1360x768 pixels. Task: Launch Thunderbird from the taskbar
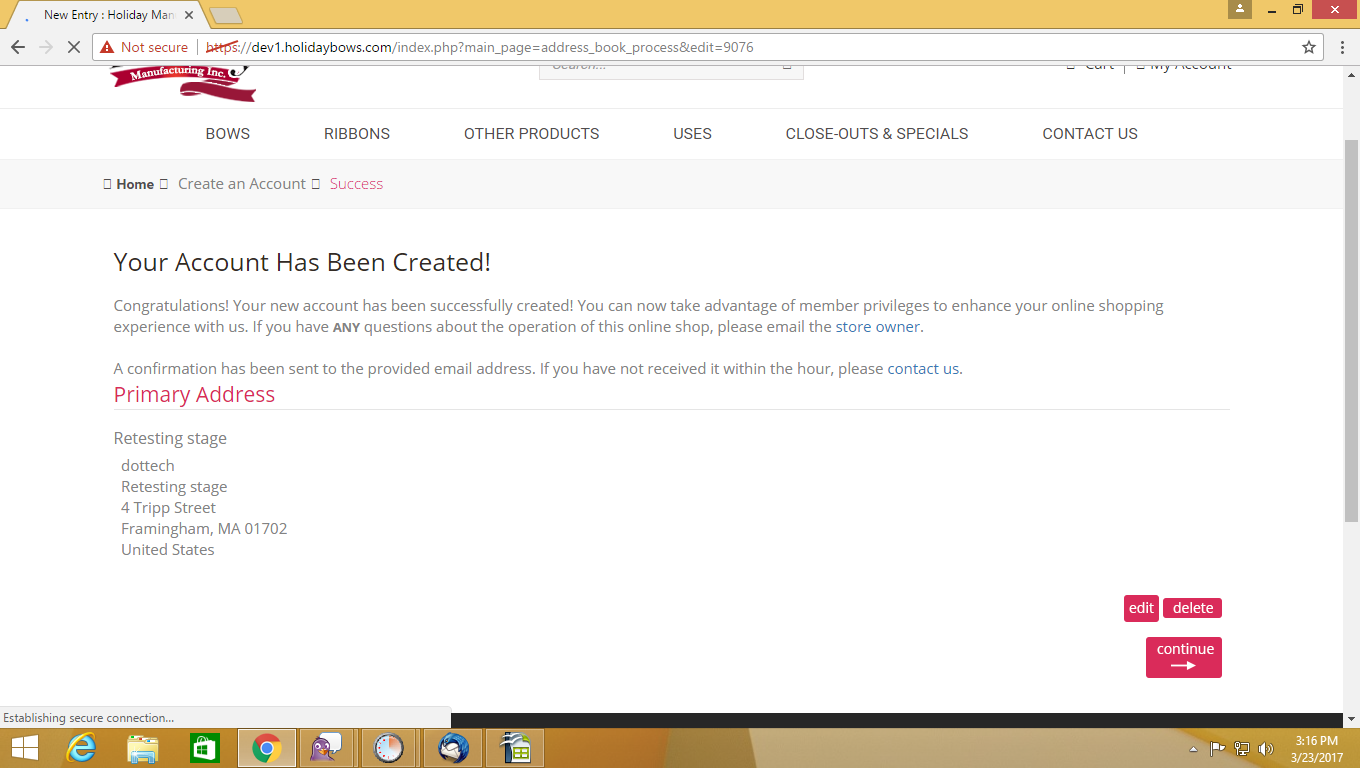click(x=453, y=748)
